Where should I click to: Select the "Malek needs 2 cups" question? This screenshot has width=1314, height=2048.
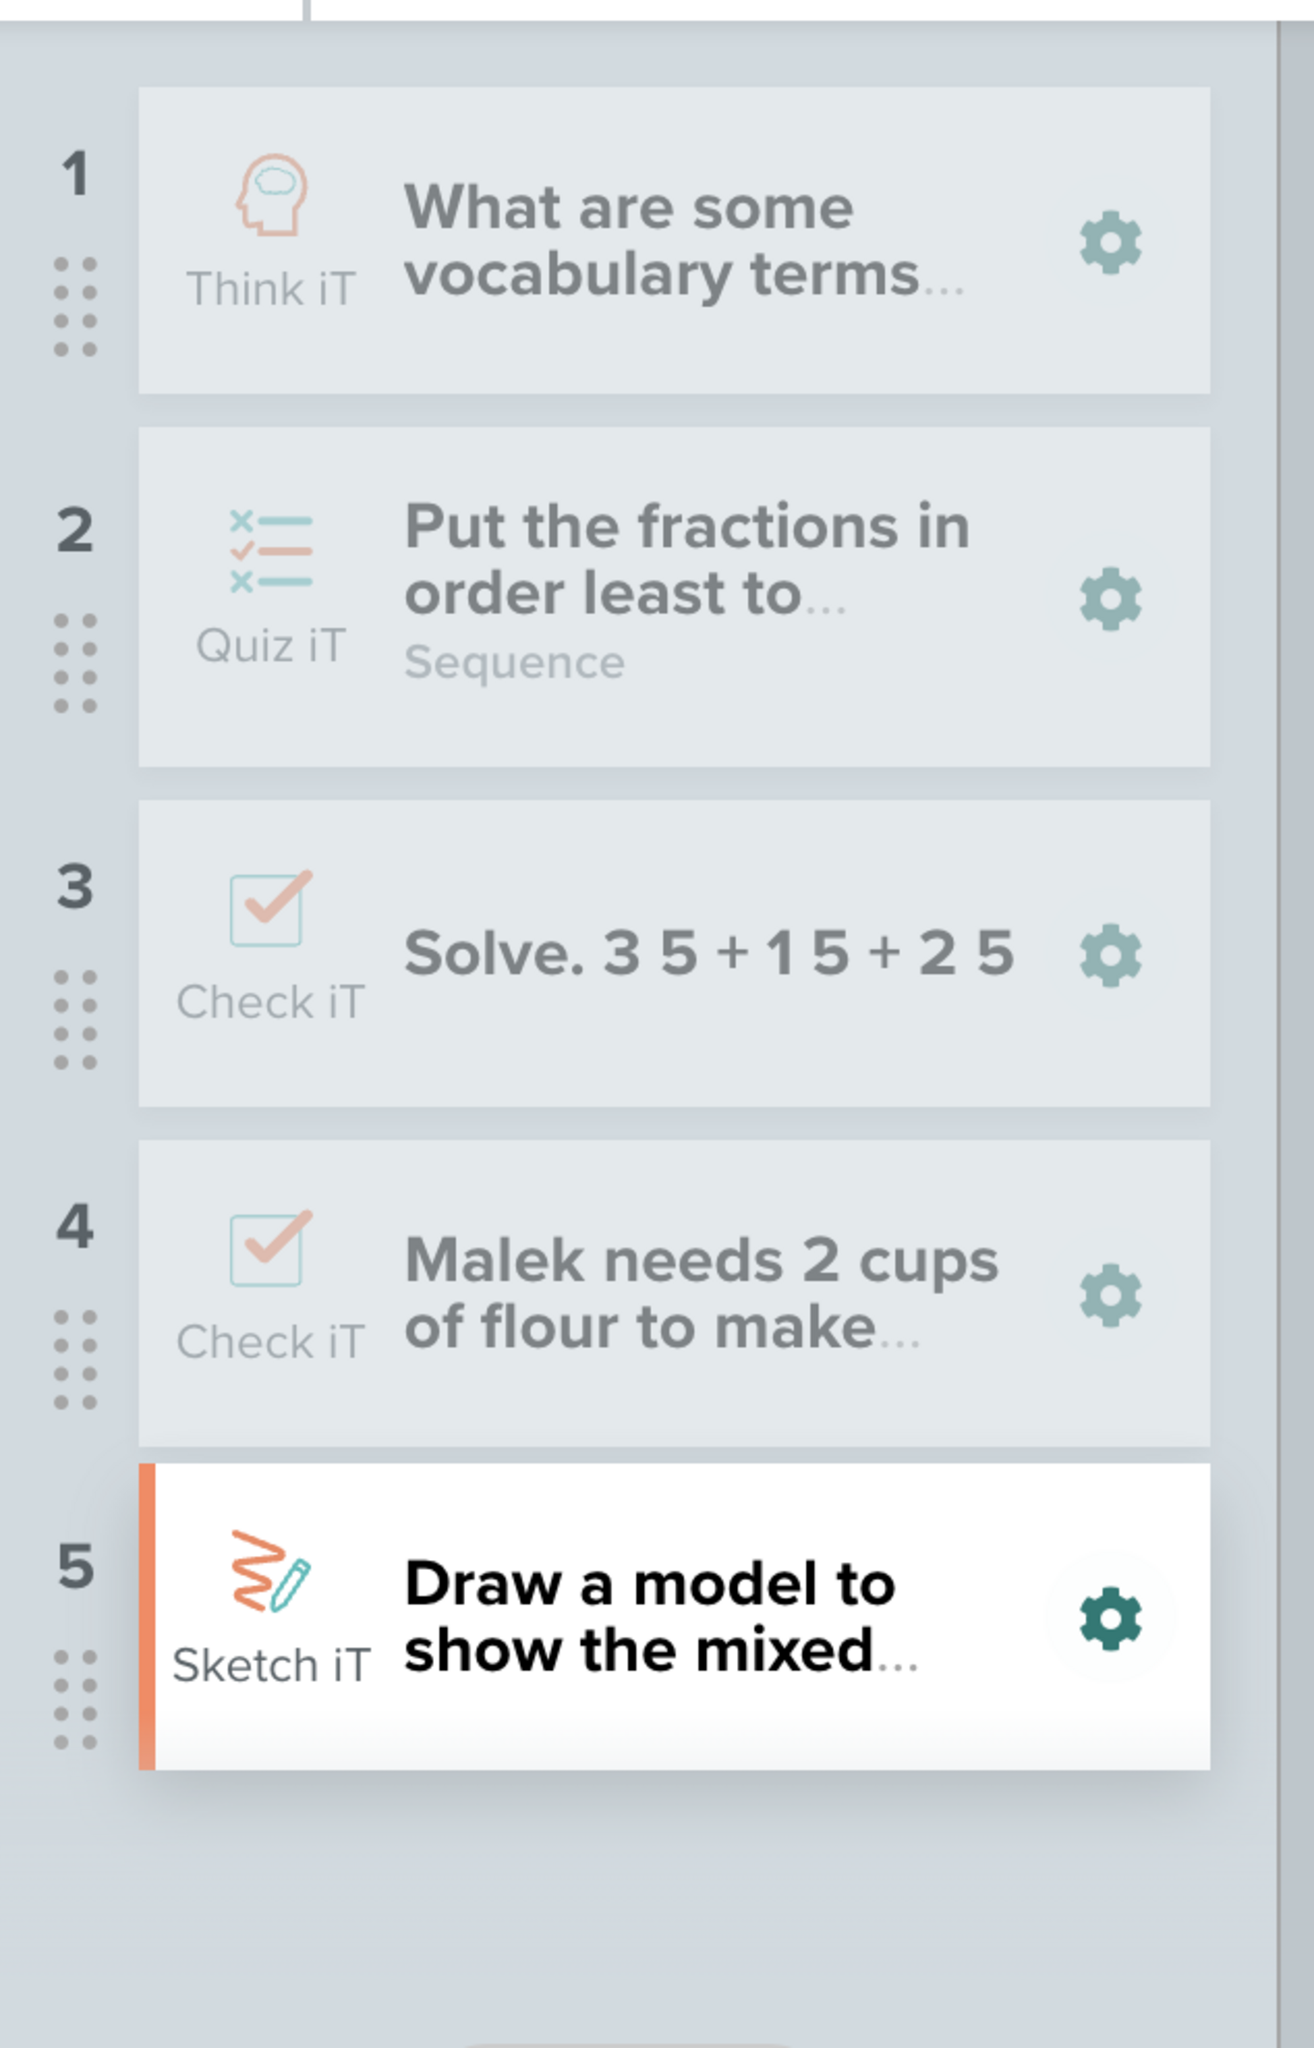[700, 1293]
